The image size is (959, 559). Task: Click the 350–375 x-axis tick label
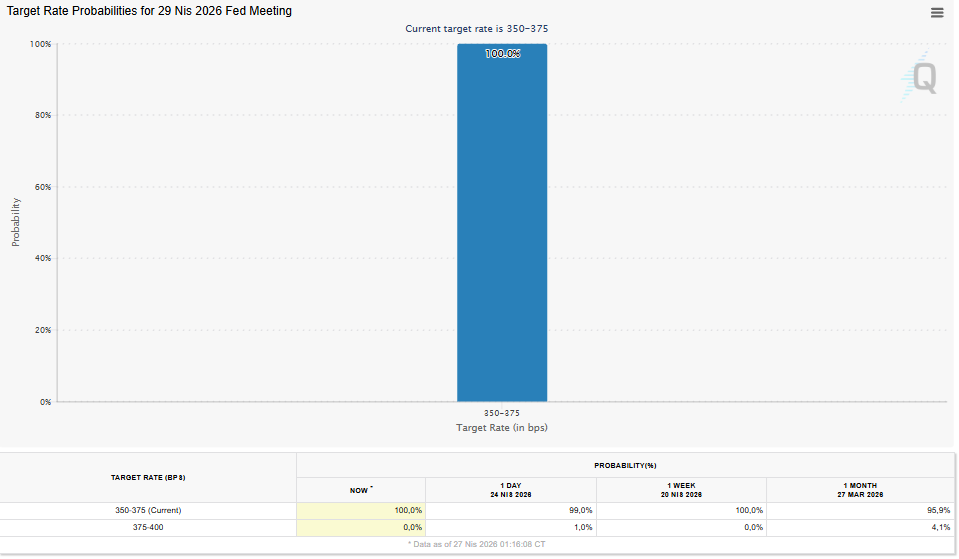point(502,412)
